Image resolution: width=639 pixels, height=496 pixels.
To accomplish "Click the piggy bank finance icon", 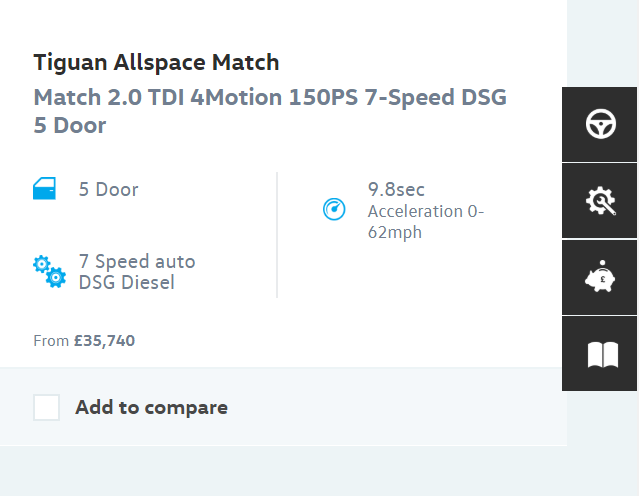I will point(600,278).
